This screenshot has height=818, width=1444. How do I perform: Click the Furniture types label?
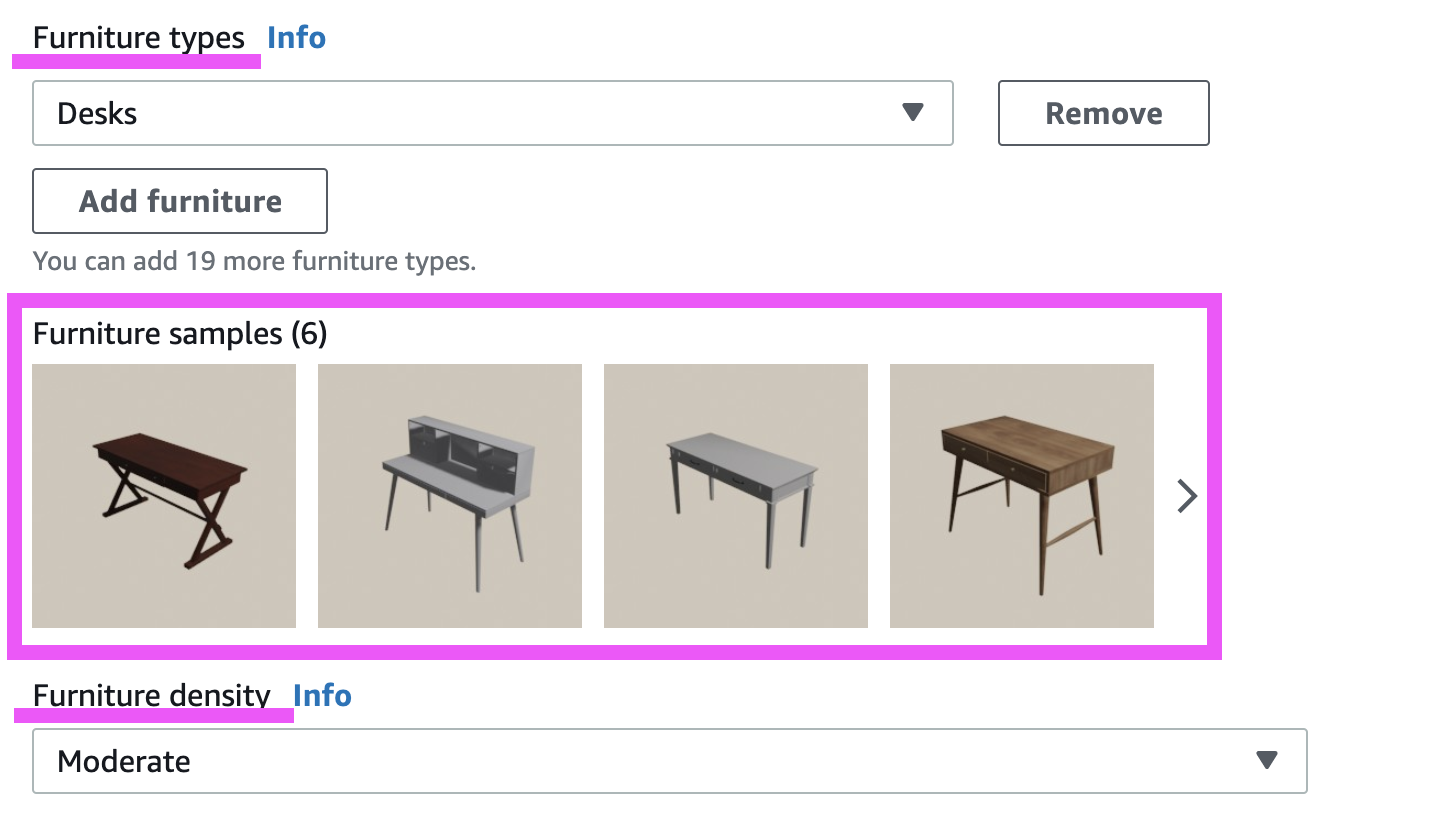pos(139,38)
